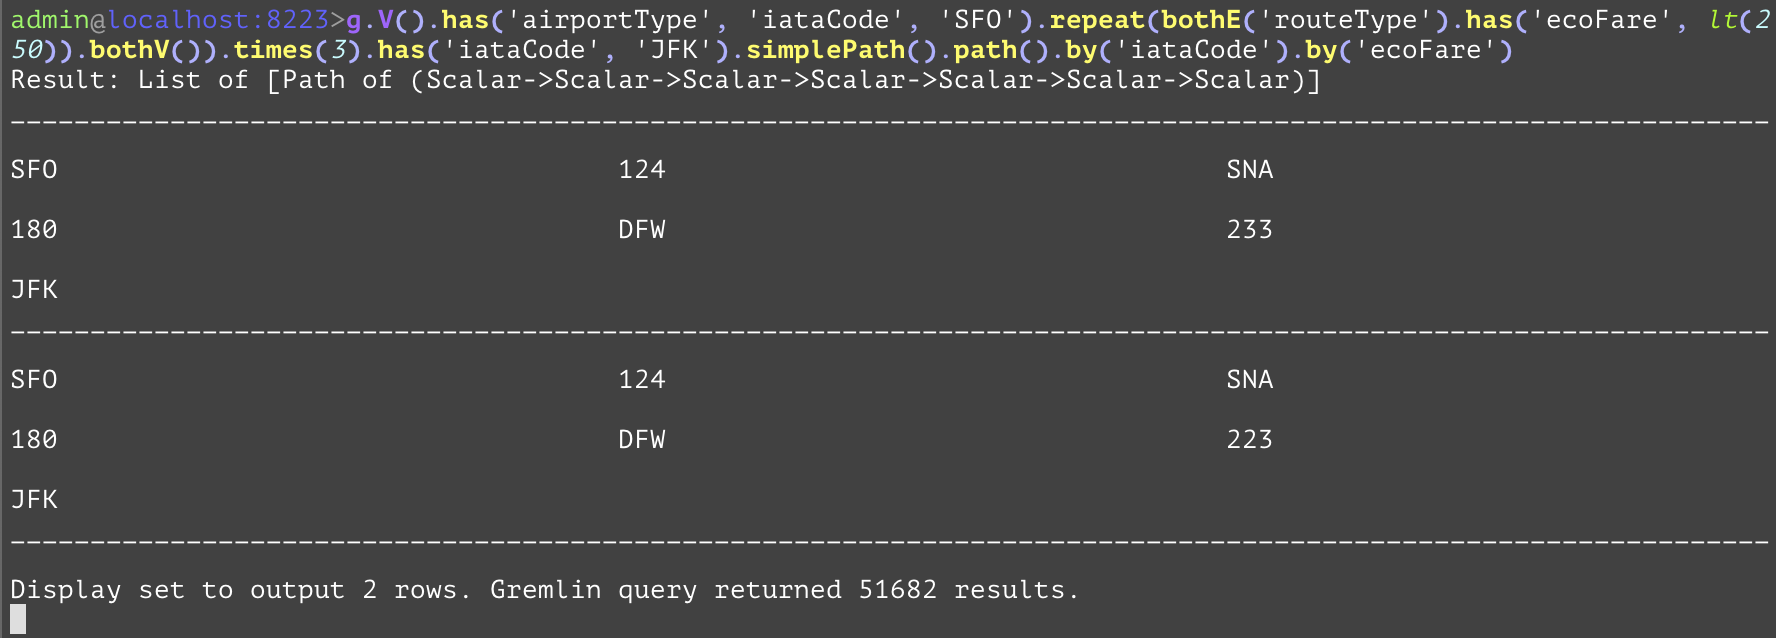Click JFK in the first result path
This screenshot has width=1776, height=638.
tap(34, 290)
